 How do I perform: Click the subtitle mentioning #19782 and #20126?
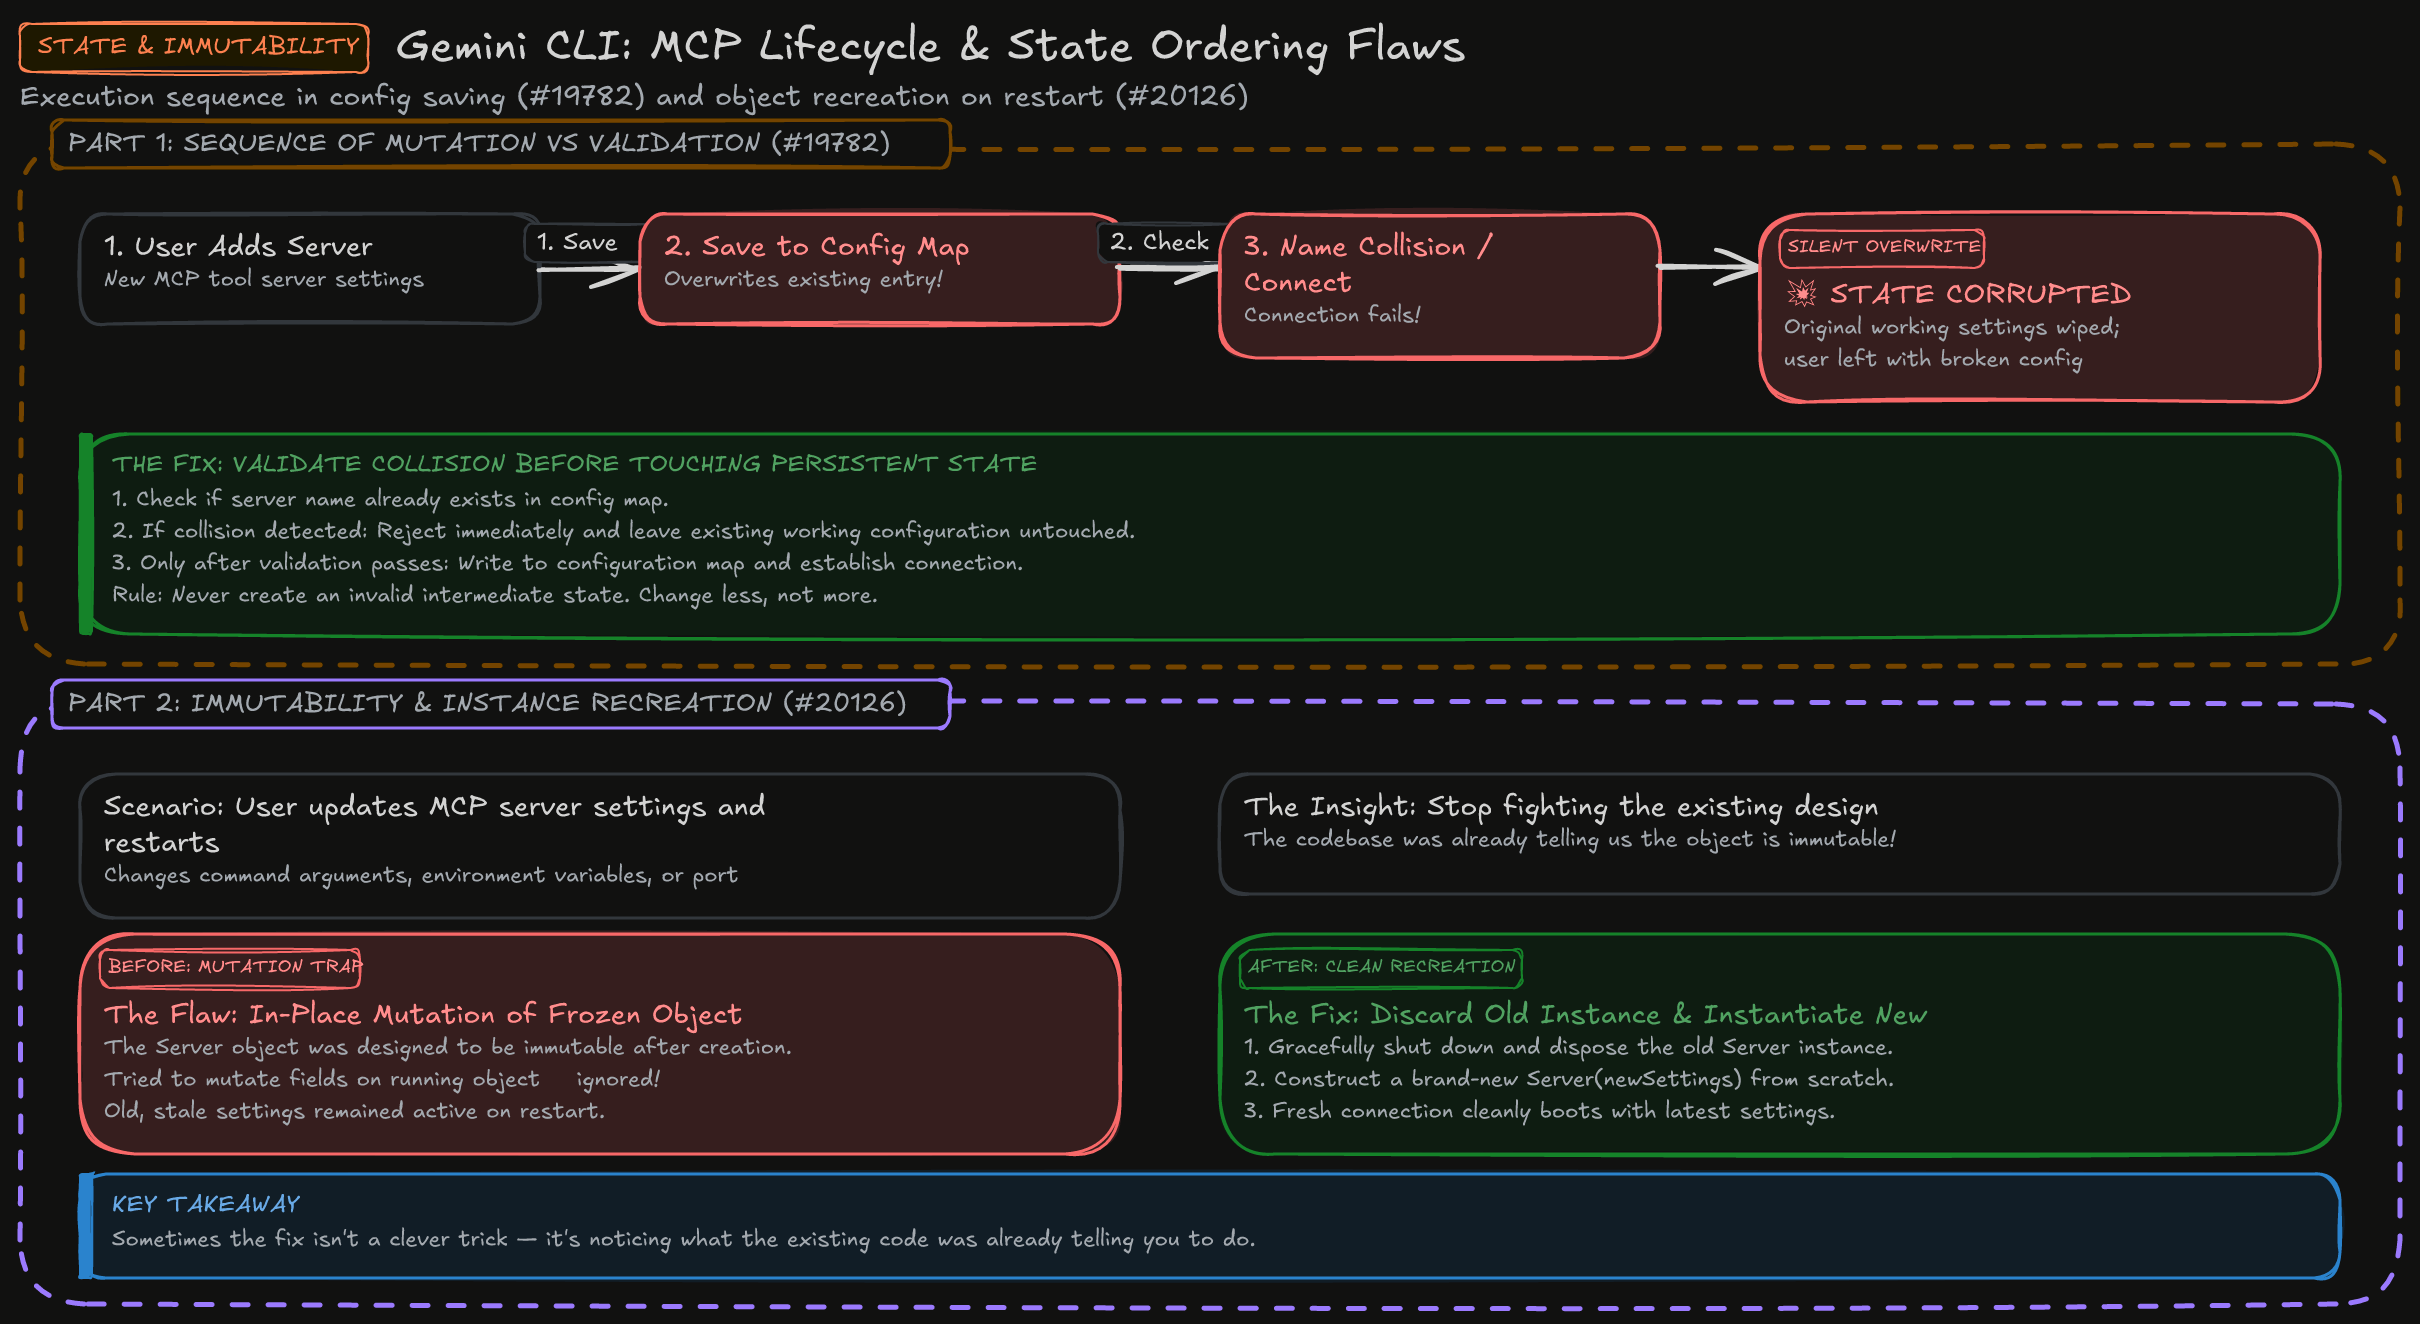(x=634, y=97)
